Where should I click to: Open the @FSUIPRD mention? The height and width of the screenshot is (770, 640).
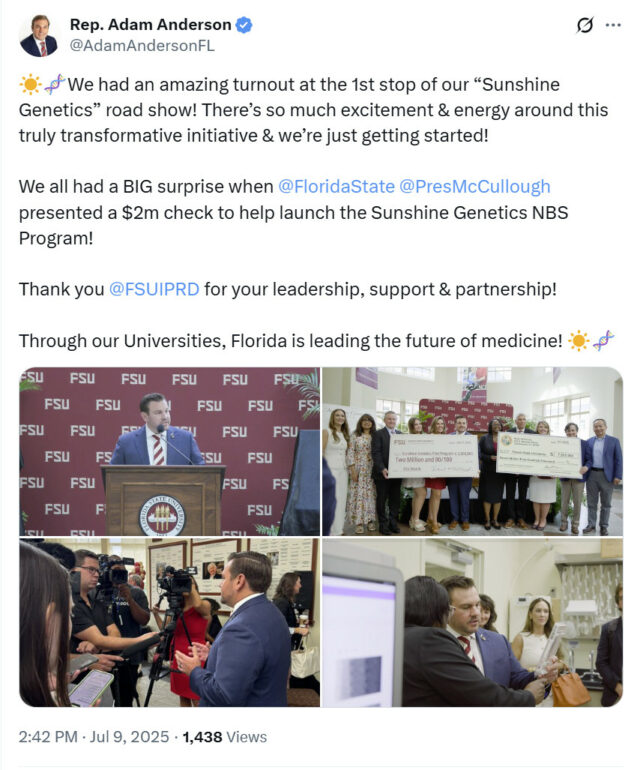pyautogui.click(x=154, y=289)
